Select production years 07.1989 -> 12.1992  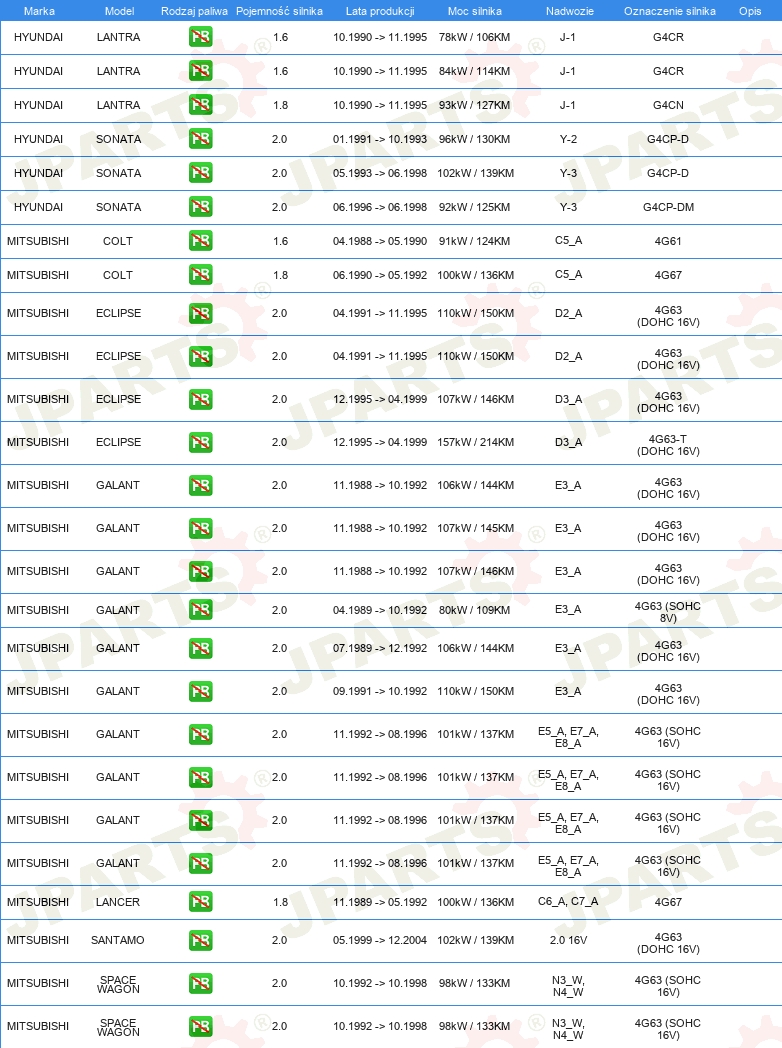(380, 648)
